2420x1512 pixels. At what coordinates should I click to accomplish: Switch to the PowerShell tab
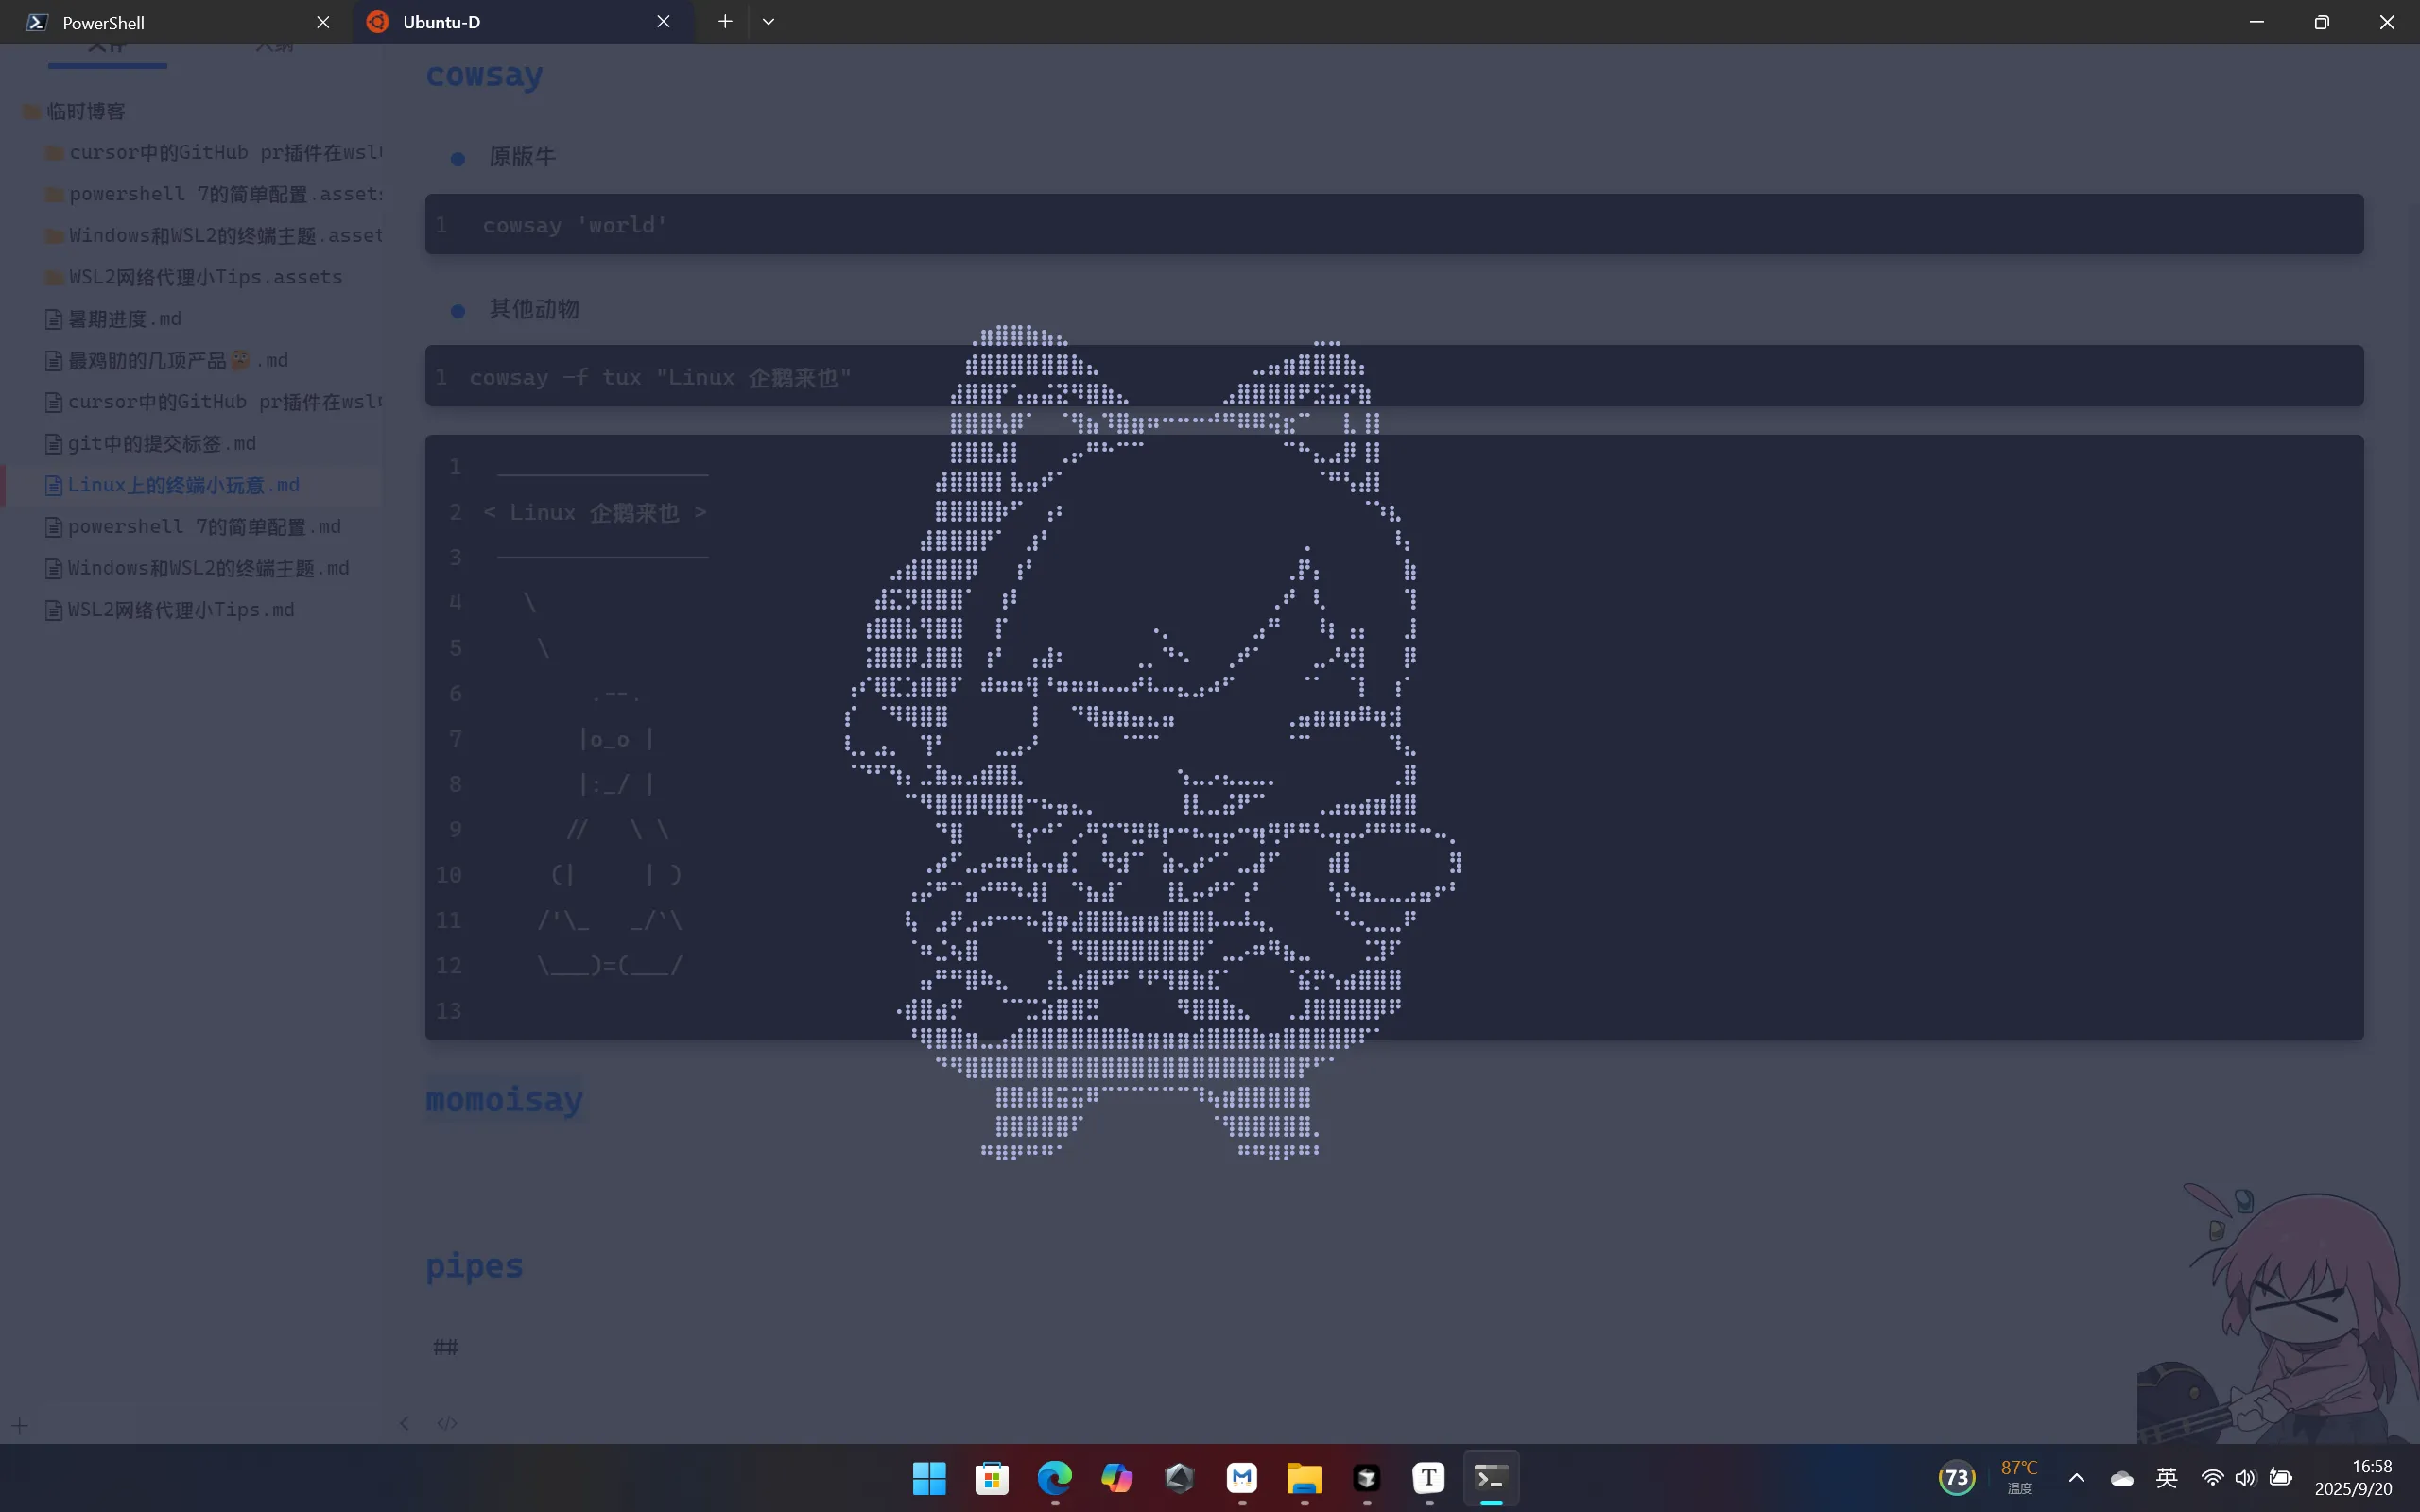[x=150, y=22]
